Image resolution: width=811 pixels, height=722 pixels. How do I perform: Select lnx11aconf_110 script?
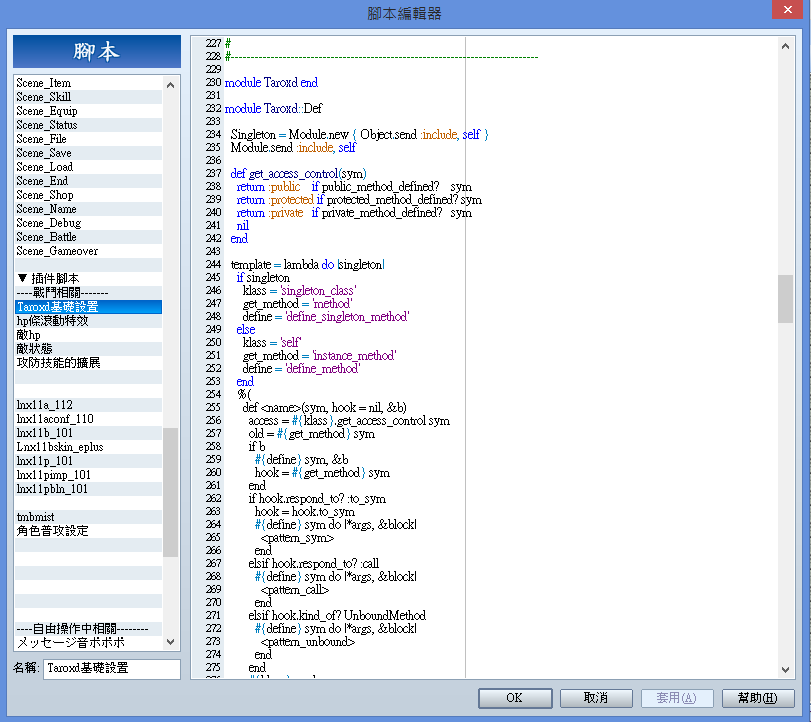(x=88, y=419)
